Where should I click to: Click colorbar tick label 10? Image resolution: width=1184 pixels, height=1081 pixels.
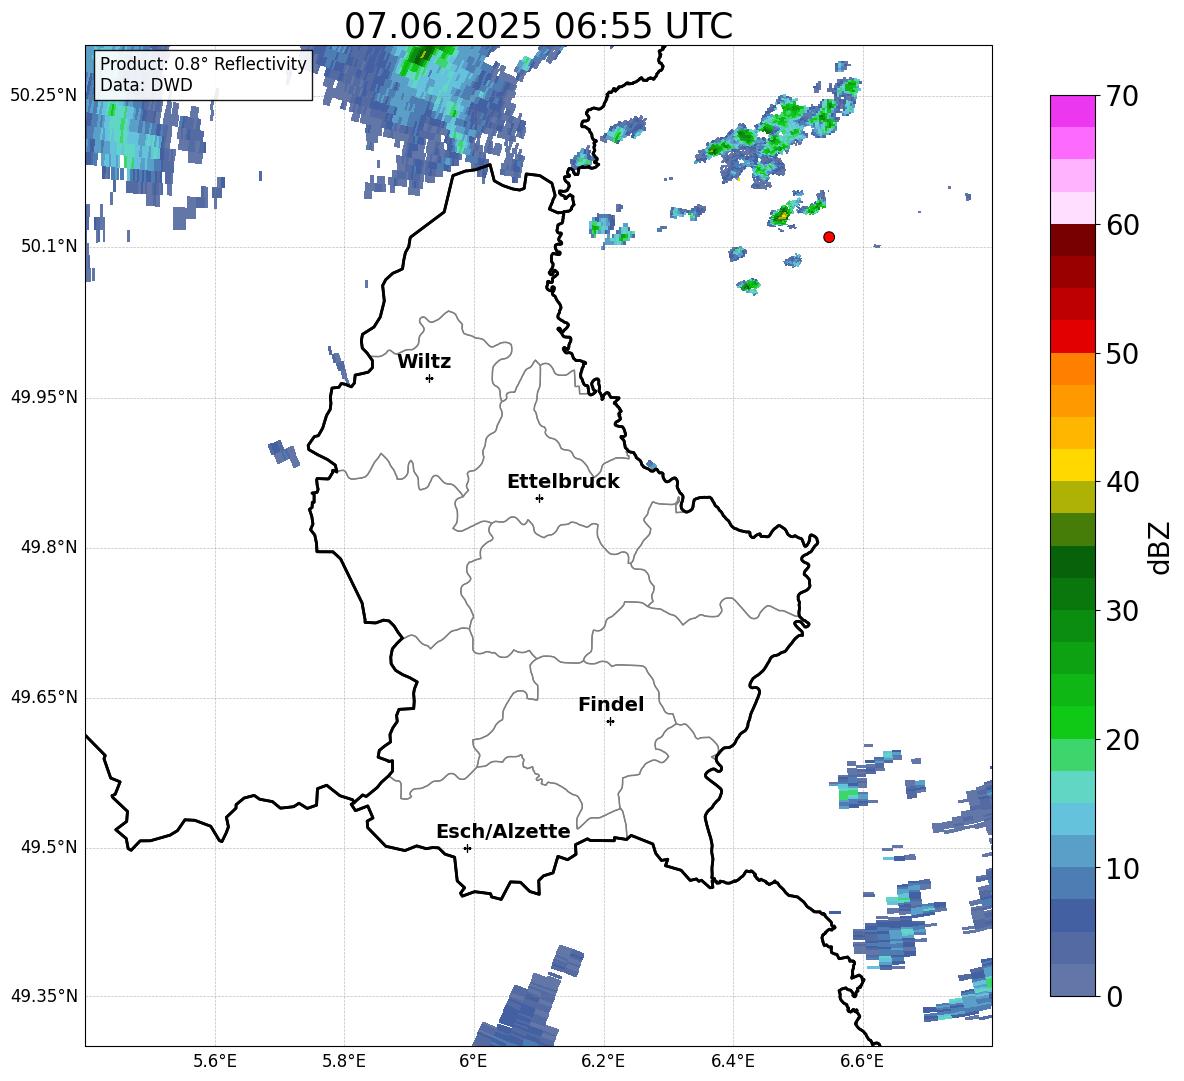(x=1122, y=868)
